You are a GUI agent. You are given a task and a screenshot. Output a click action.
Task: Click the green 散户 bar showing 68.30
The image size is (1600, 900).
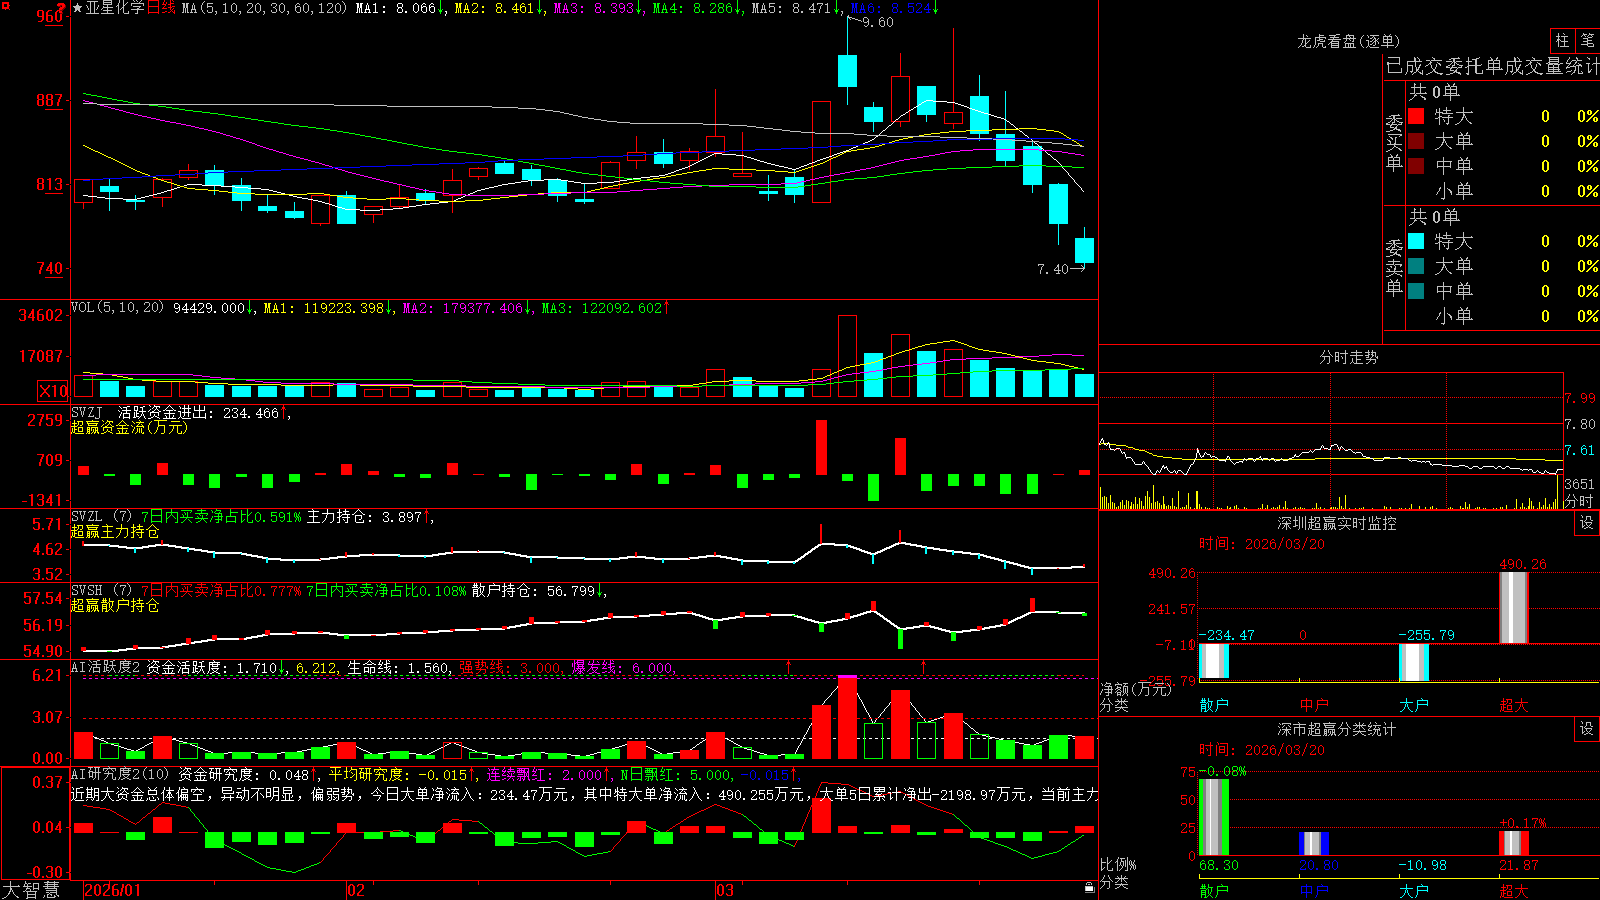(1214, 817)
